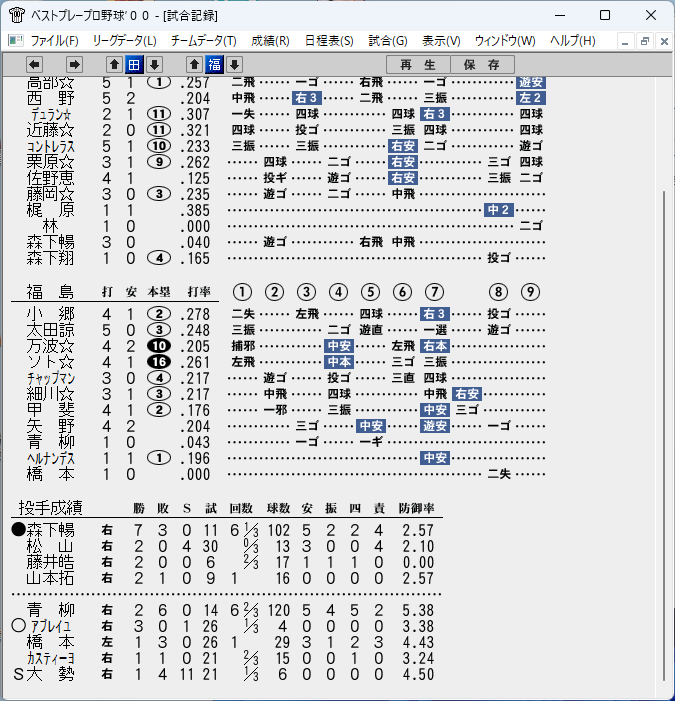Click the down arrow after 田 icon
Viewport: 675px width, 701px height.
[154, 65]
